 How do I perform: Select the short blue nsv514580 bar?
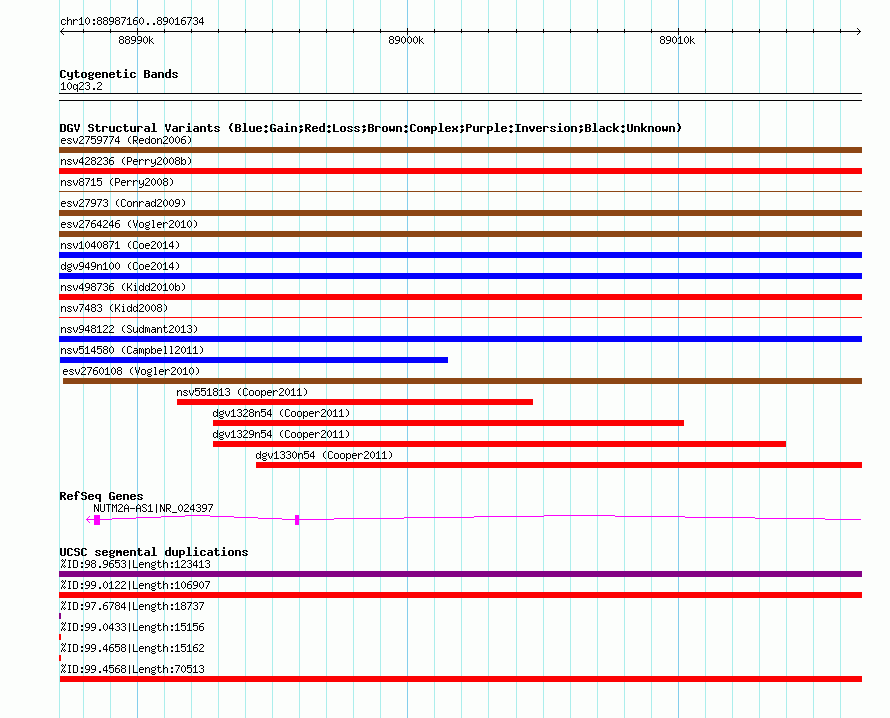click(x=254, y=360)
